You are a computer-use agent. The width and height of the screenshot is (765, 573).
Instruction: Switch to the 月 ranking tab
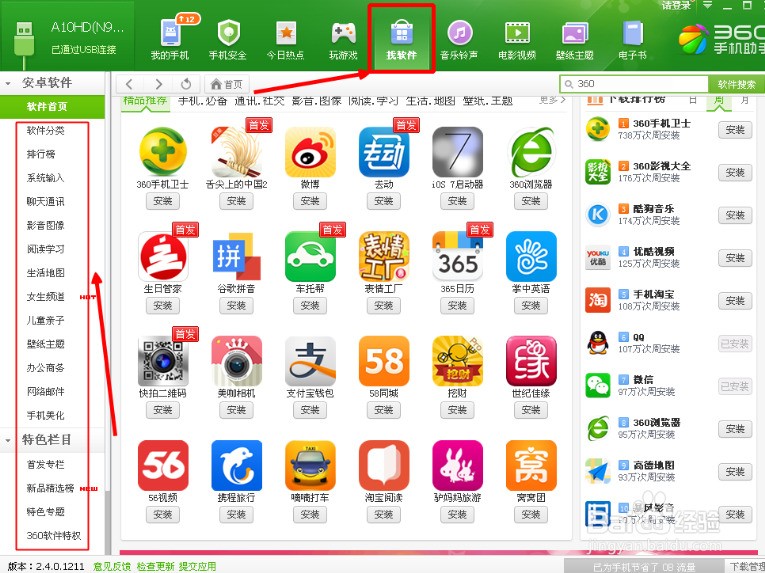[x=743, y=100]
